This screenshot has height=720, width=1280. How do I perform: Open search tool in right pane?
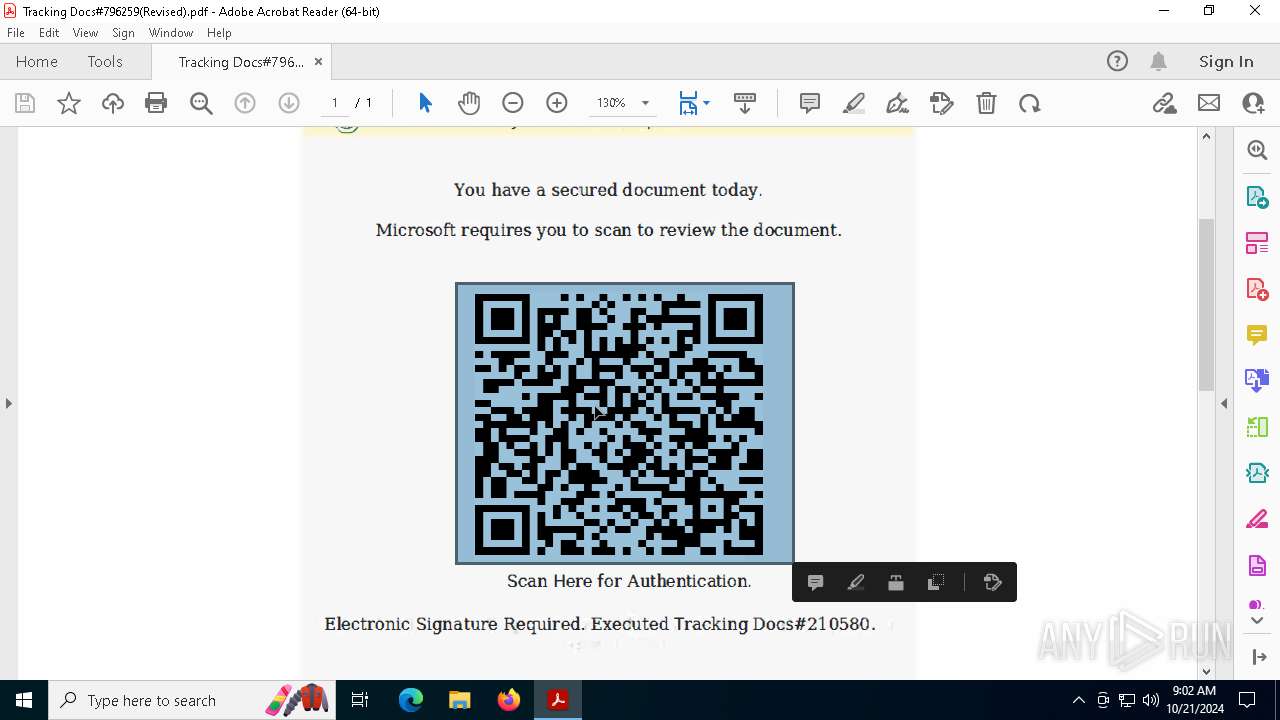click(1257, 150)
